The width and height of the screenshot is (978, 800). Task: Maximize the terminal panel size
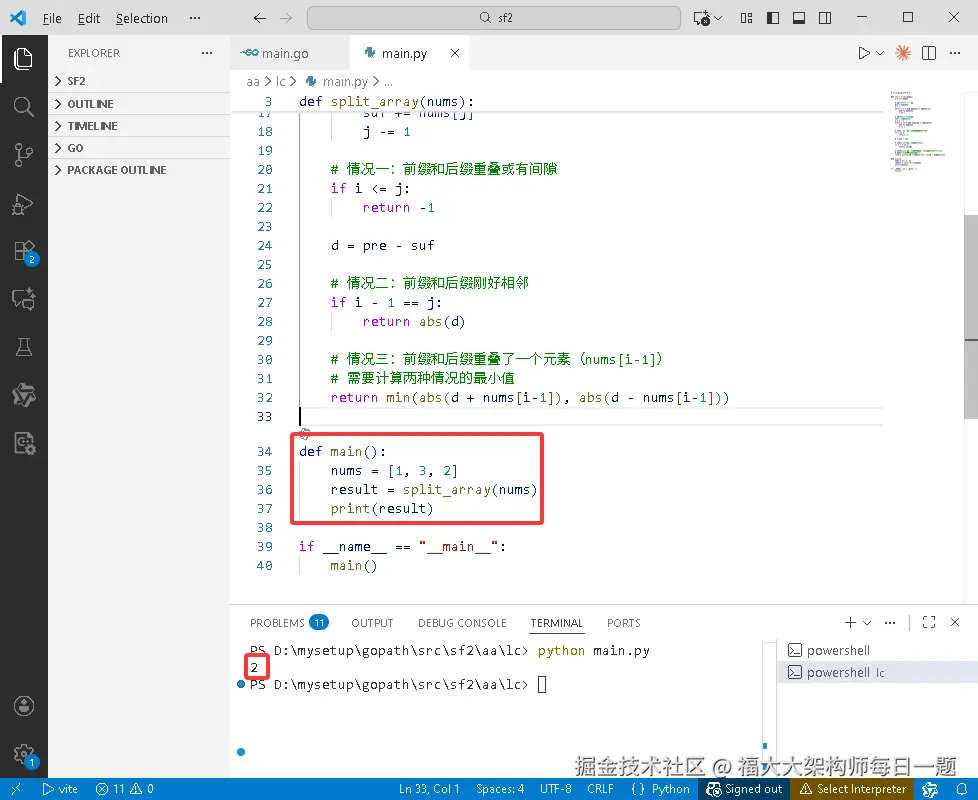pos(929,622)
